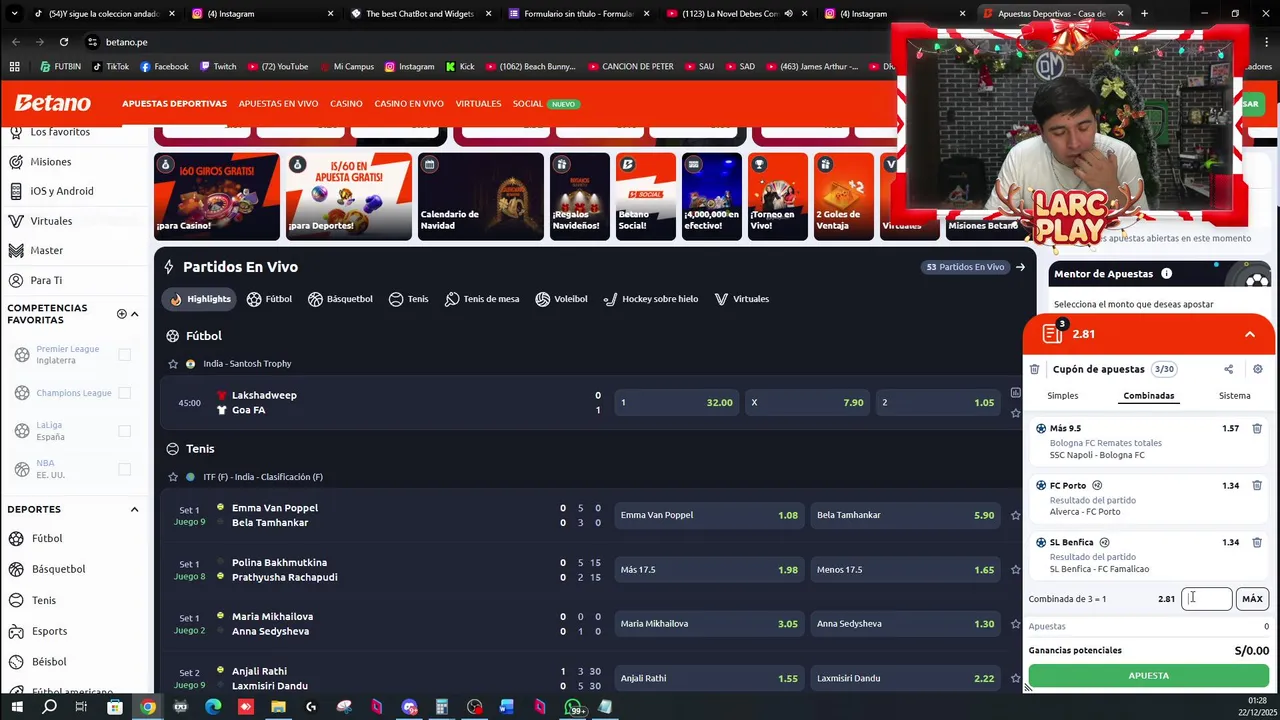Open Windows Start menu
This screenshot has height=720, width=1280.
coord(17,707)
